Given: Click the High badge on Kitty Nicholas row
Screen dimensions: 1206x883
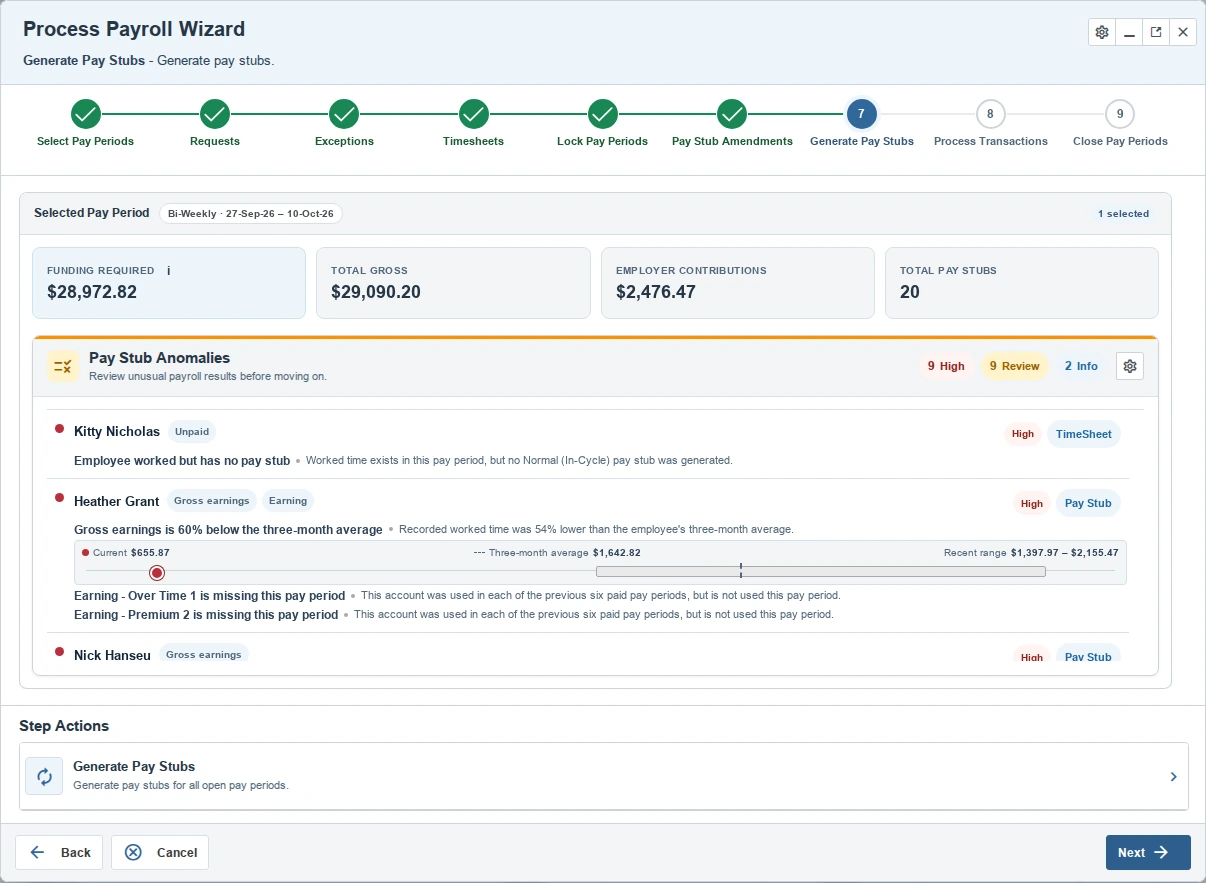Looking at the screenshot, I should coord(1023,434).
